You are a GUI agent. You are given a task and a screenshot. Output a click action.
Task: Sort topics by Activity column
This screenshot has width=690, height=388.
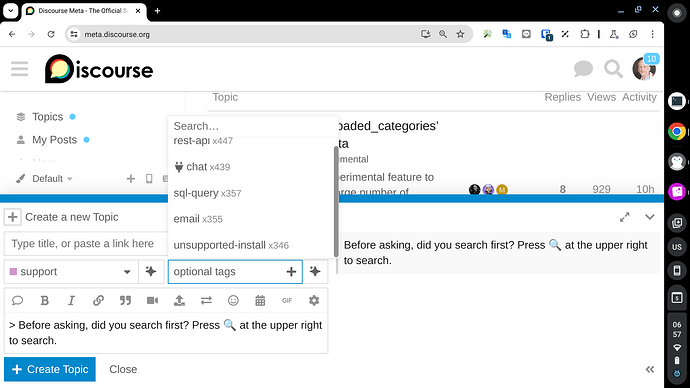[x=639, y=97]
